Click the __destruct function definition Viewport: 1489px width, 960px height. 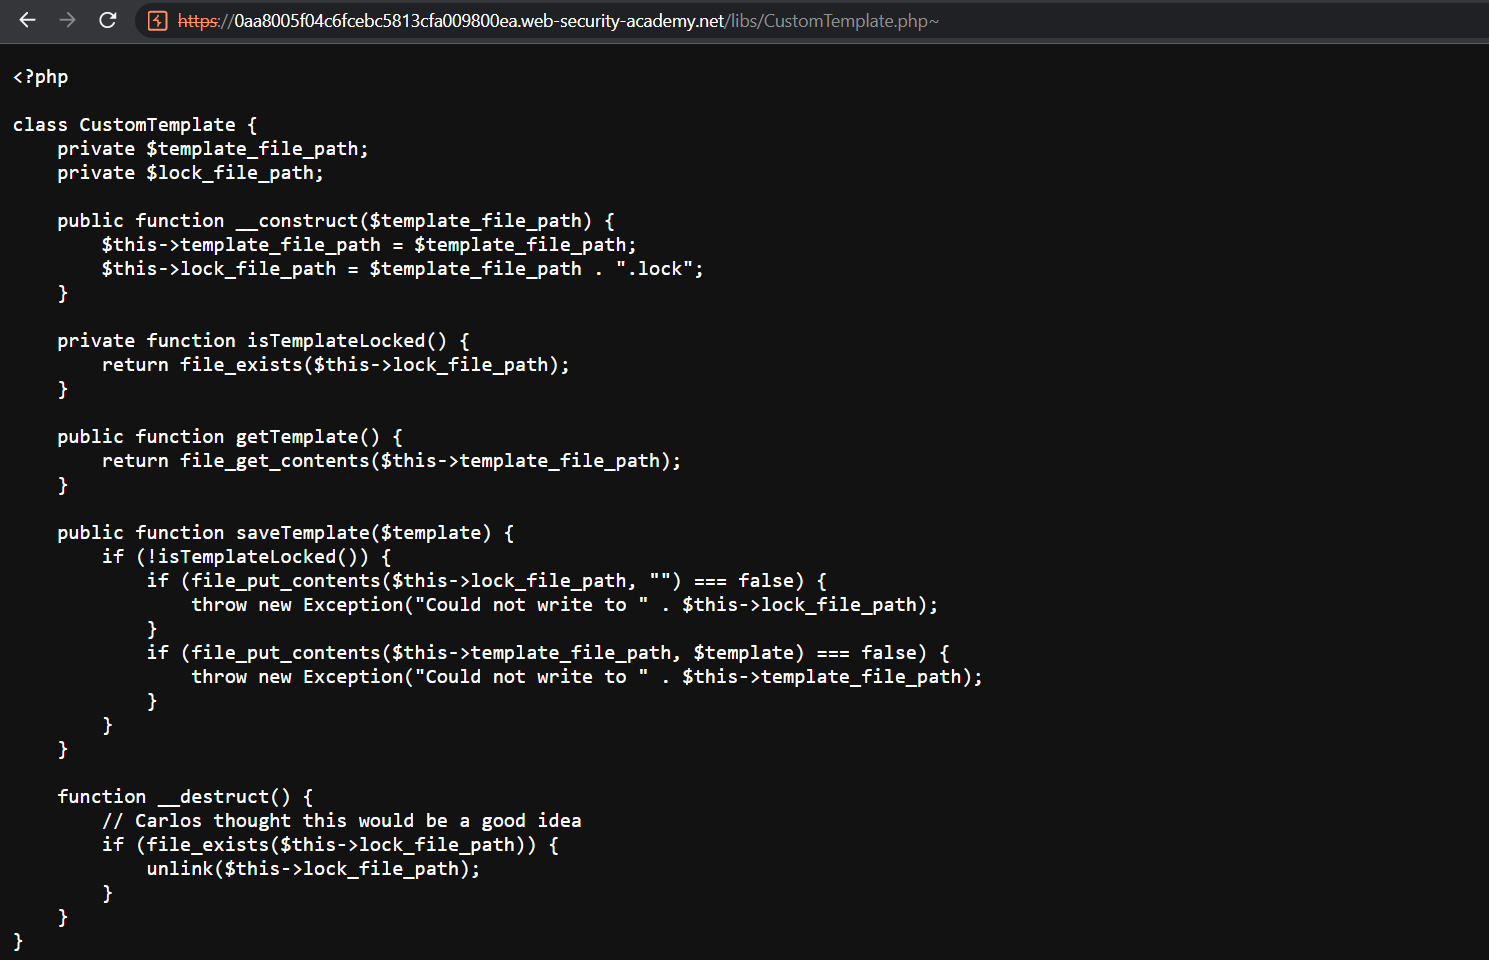click(x=183, y=796)
